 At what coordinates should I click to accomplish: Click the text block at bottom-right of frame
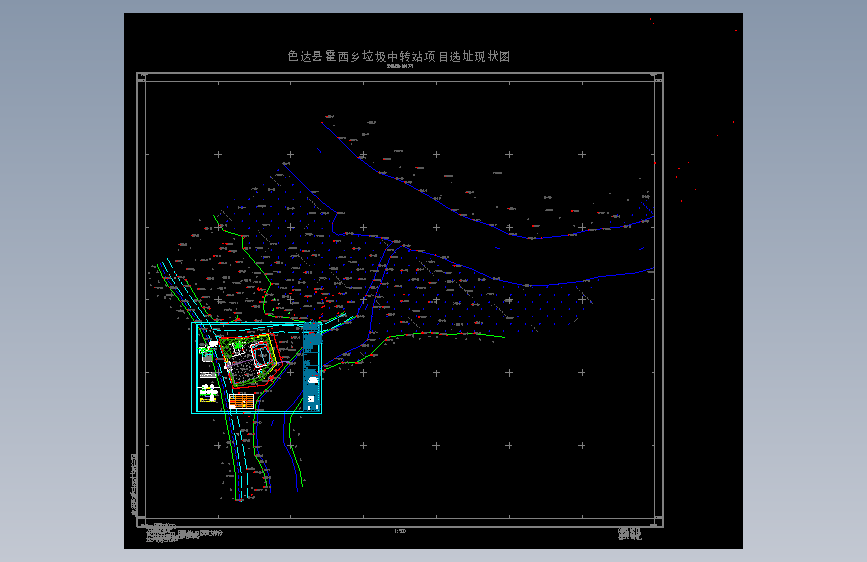coord(630,534)
